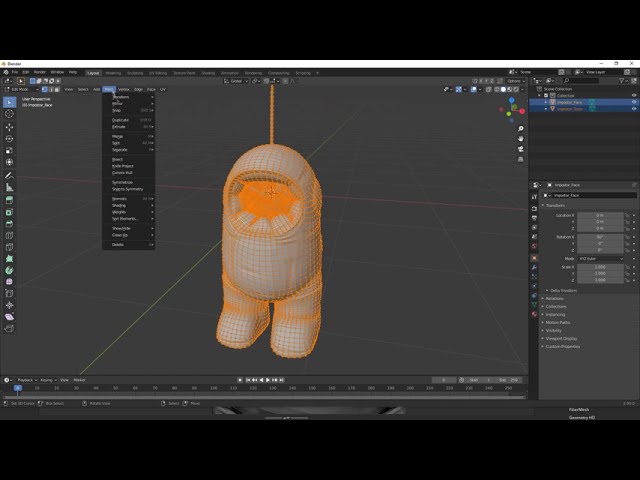Open the Separate submenu in Mesh menu

point(128,150)
